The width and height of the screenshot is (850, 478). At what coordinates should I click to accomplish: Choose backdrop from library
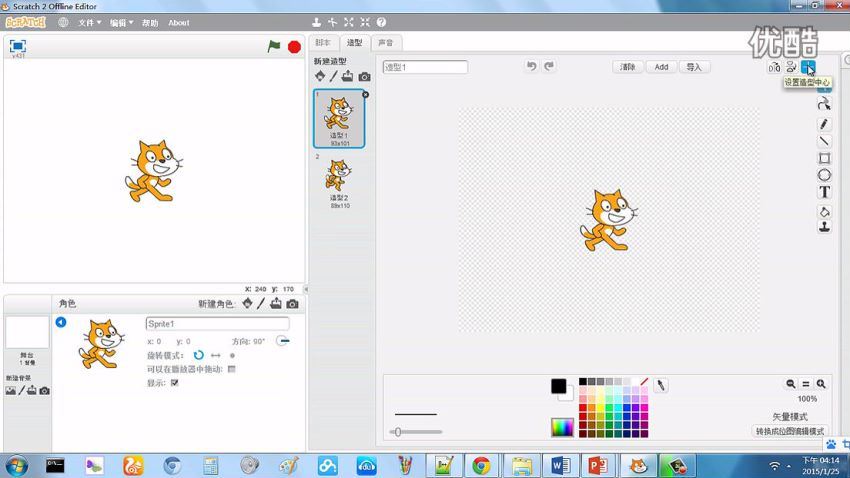point(10,391)
